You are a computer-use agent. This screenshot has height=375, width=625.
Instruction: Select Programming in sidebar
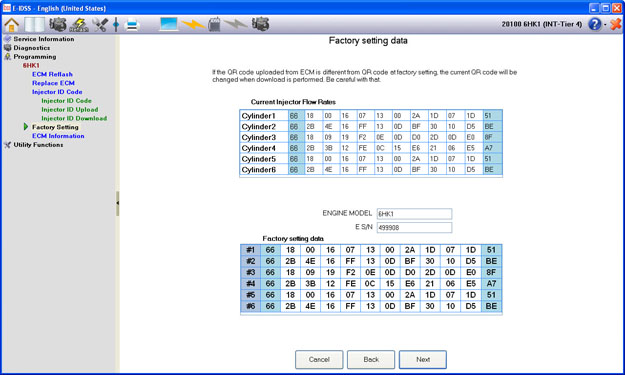[35, 57]
